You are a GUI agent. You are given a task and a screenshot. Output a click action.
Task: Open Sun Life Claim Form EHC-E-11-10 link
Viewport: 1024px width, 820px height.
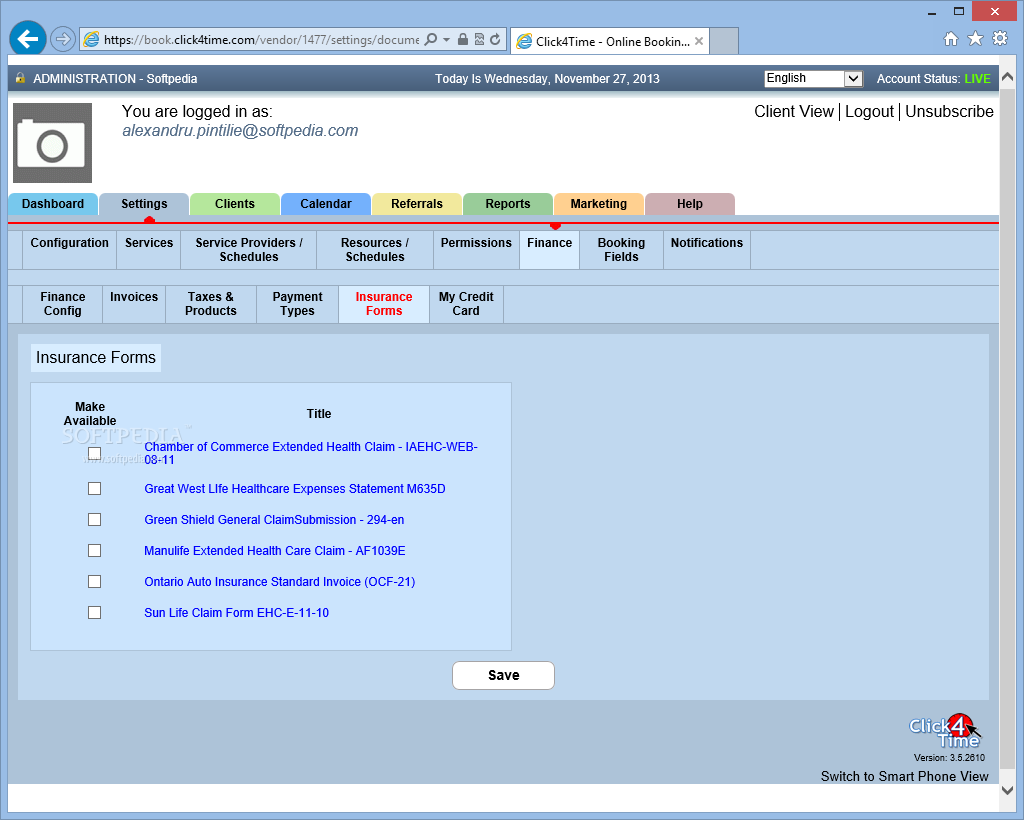click(236, 613)
